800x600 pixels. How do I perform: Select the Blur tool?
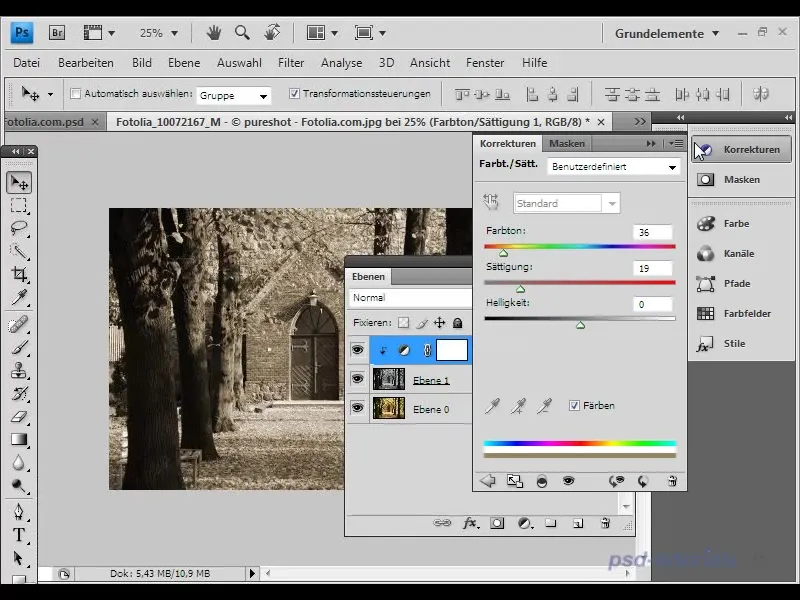click(19, 462)
